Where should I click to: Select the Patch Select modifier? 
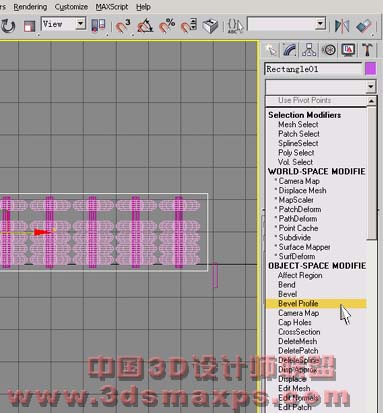299,134
